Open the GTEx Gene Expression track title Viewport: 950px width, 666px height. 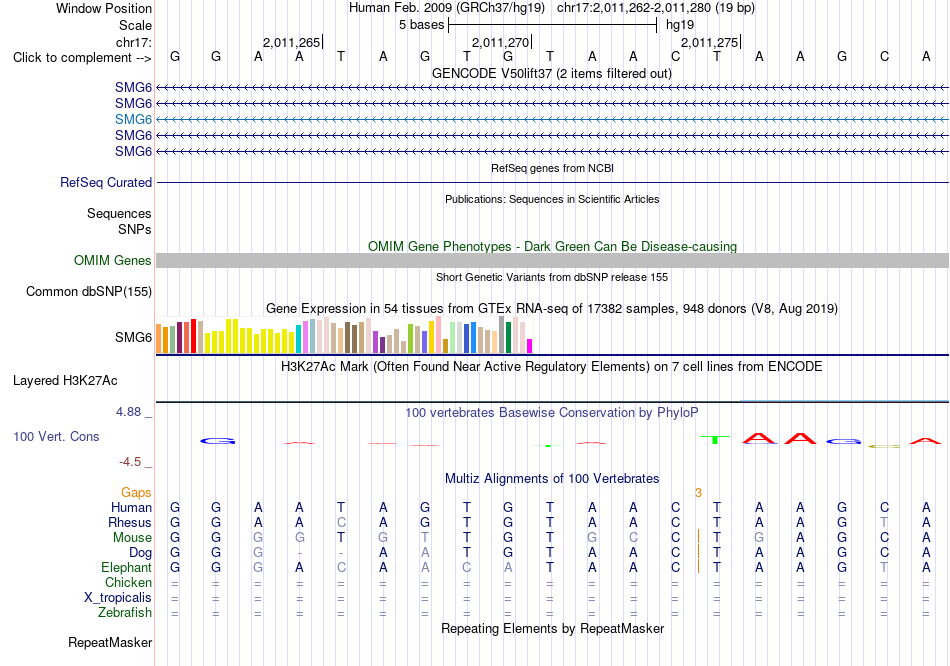(x=552, y=308)
